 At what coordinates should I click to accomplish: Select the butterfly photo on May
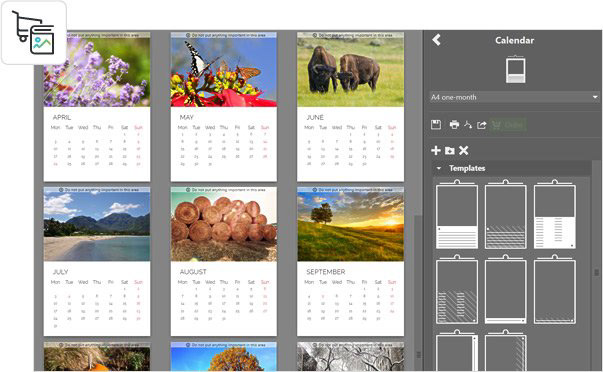224,70
